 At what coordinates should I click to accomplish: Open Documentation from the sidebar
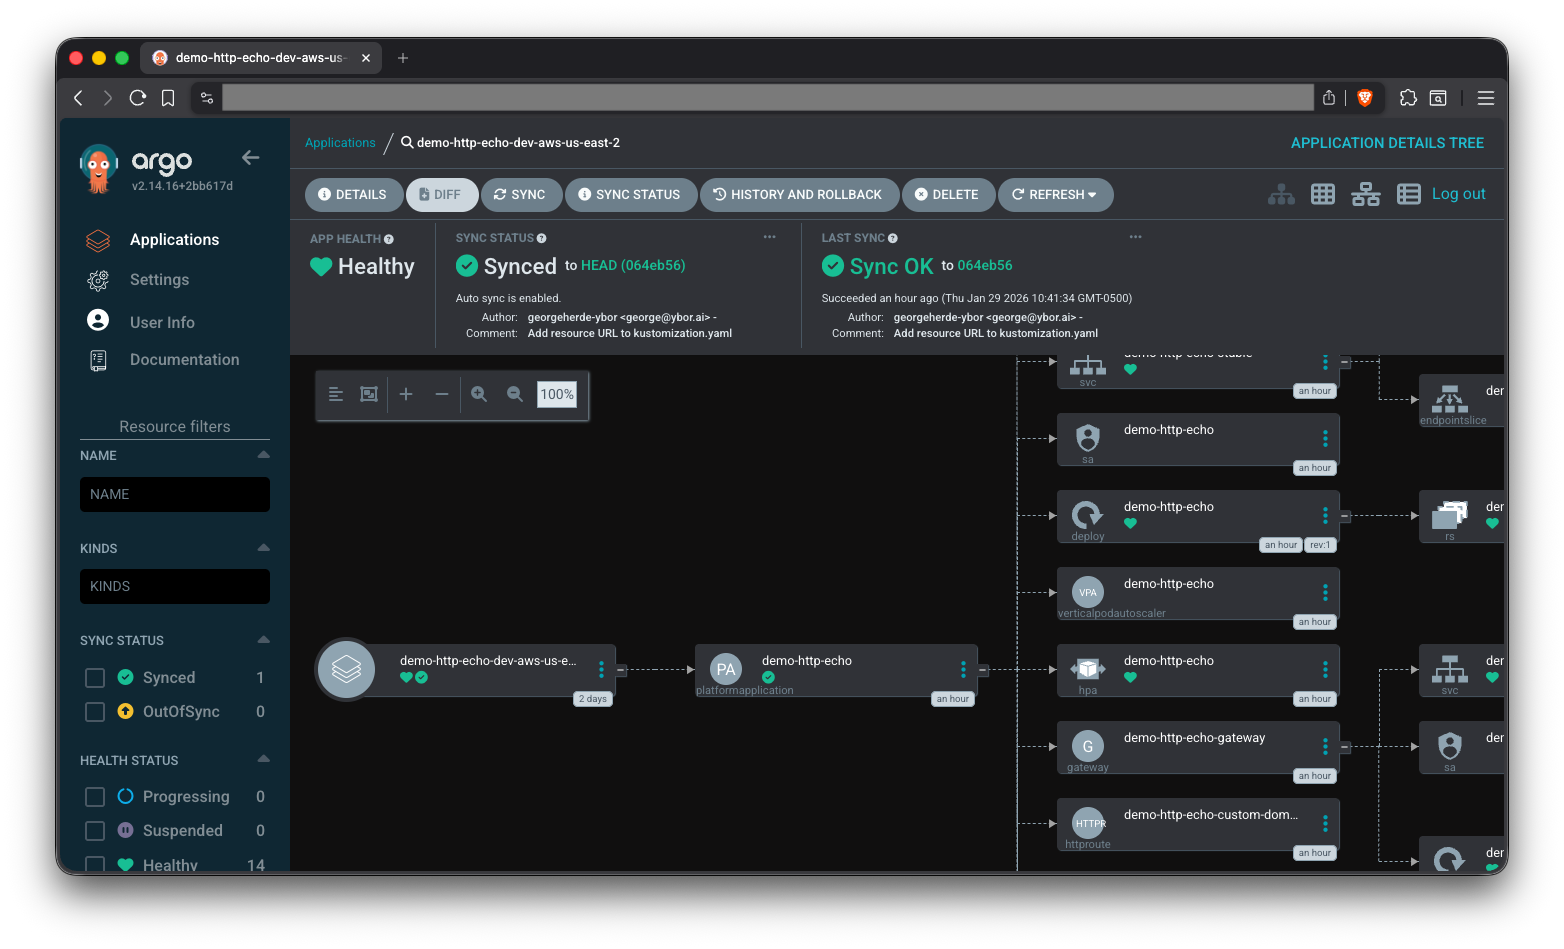click(184, 360)
